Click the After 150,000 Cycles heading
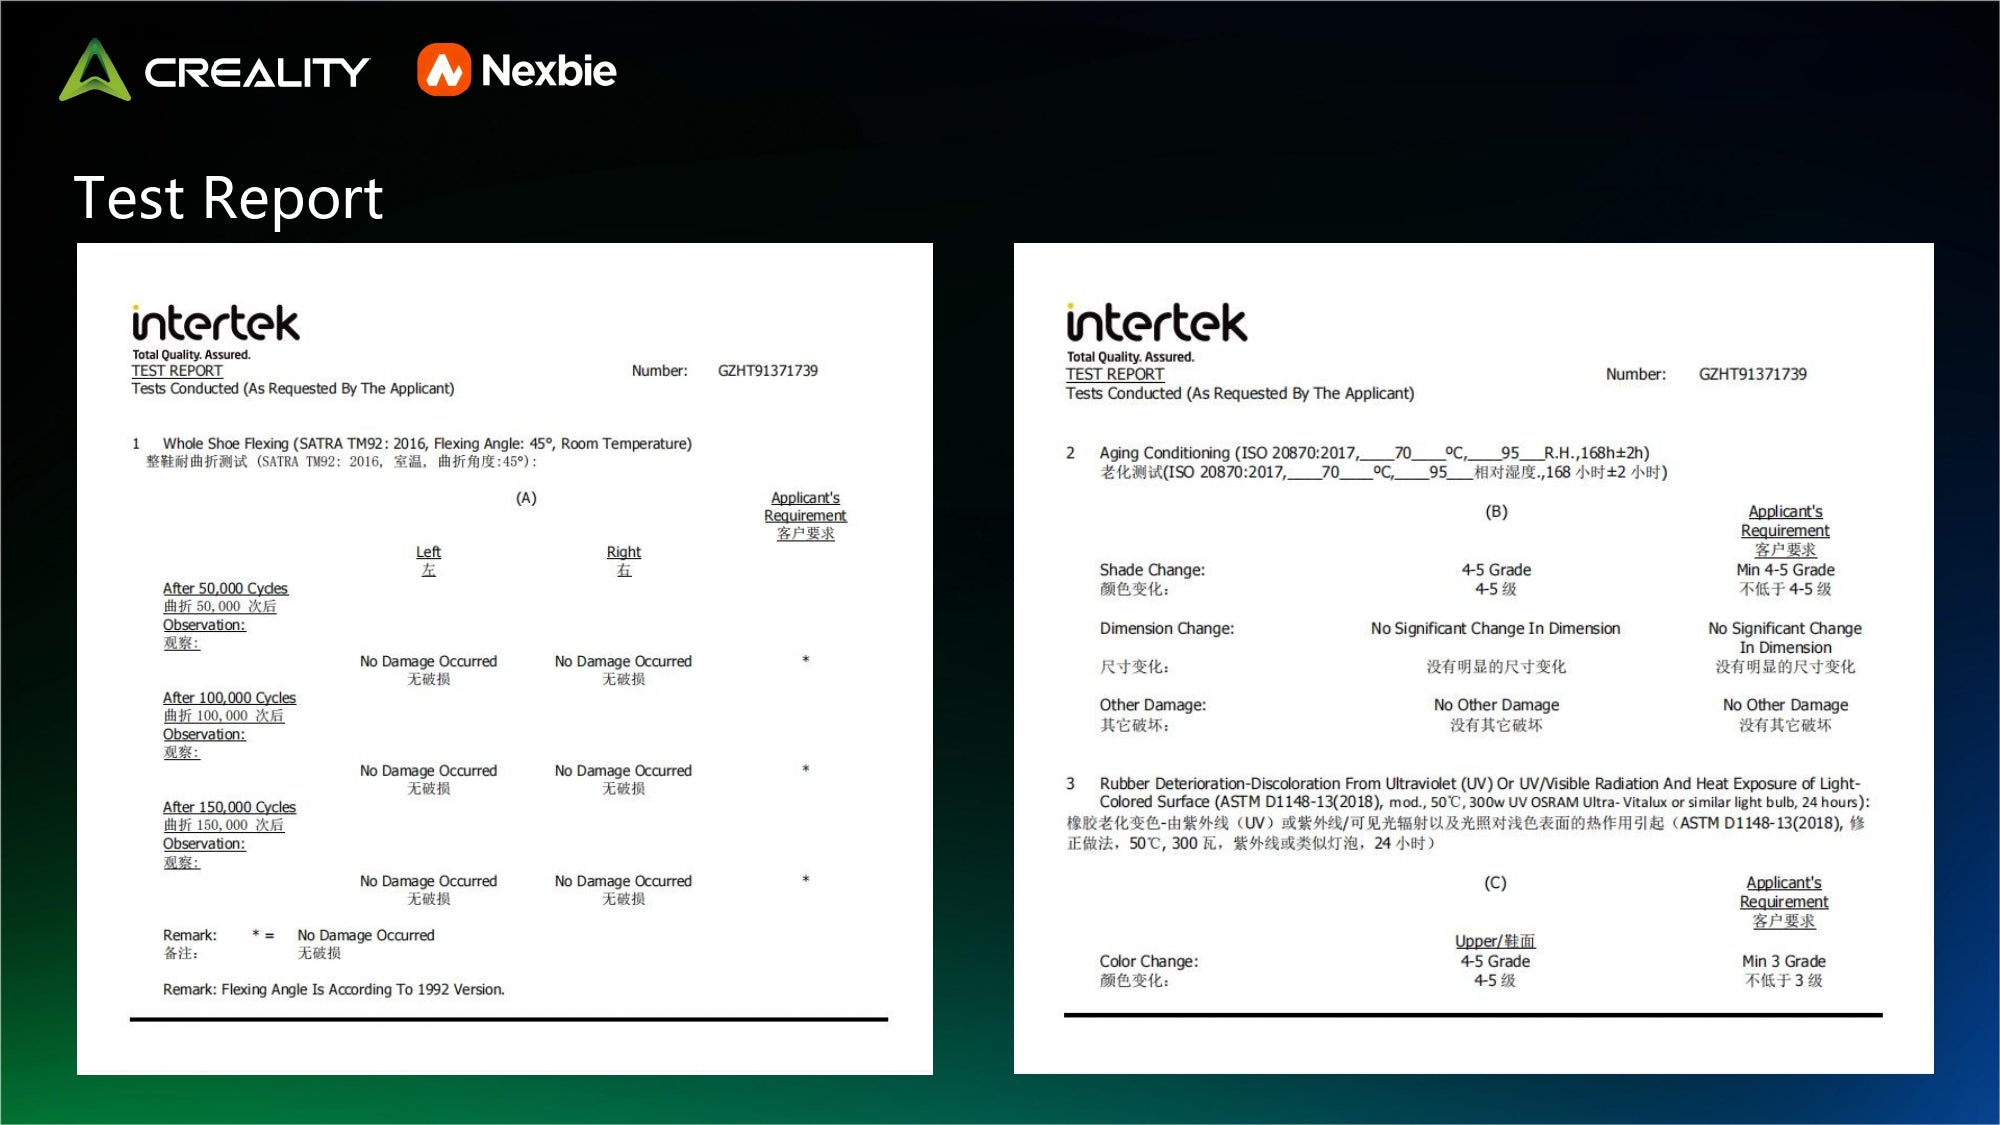This screenshot has width=2000, height=1125. point(229,806)
